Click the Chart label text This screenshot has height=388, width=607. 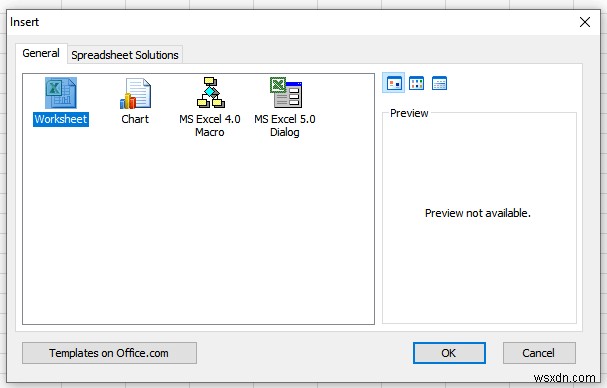[x=135, y=119]
